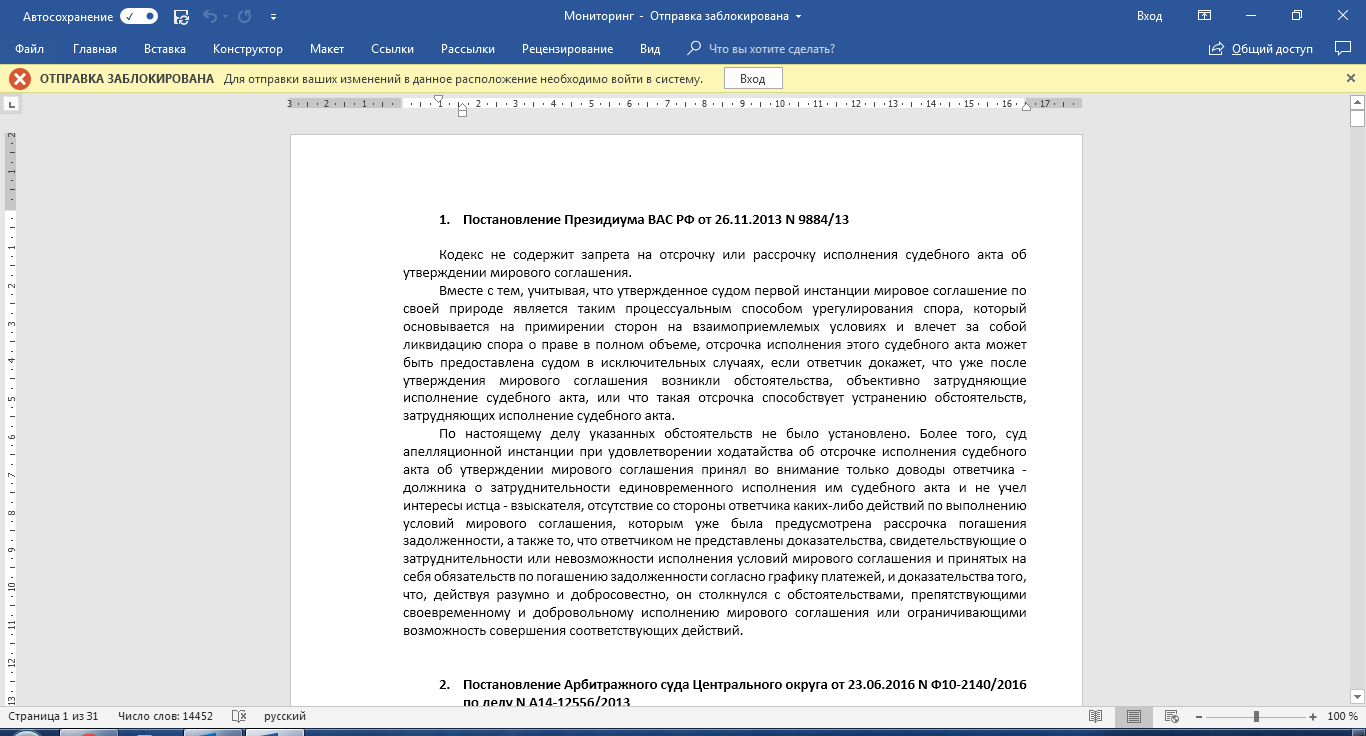Click the right indent marker on ruler
The height and width of the screenshot is (736, 1366).
click(x=1026, y=107)
